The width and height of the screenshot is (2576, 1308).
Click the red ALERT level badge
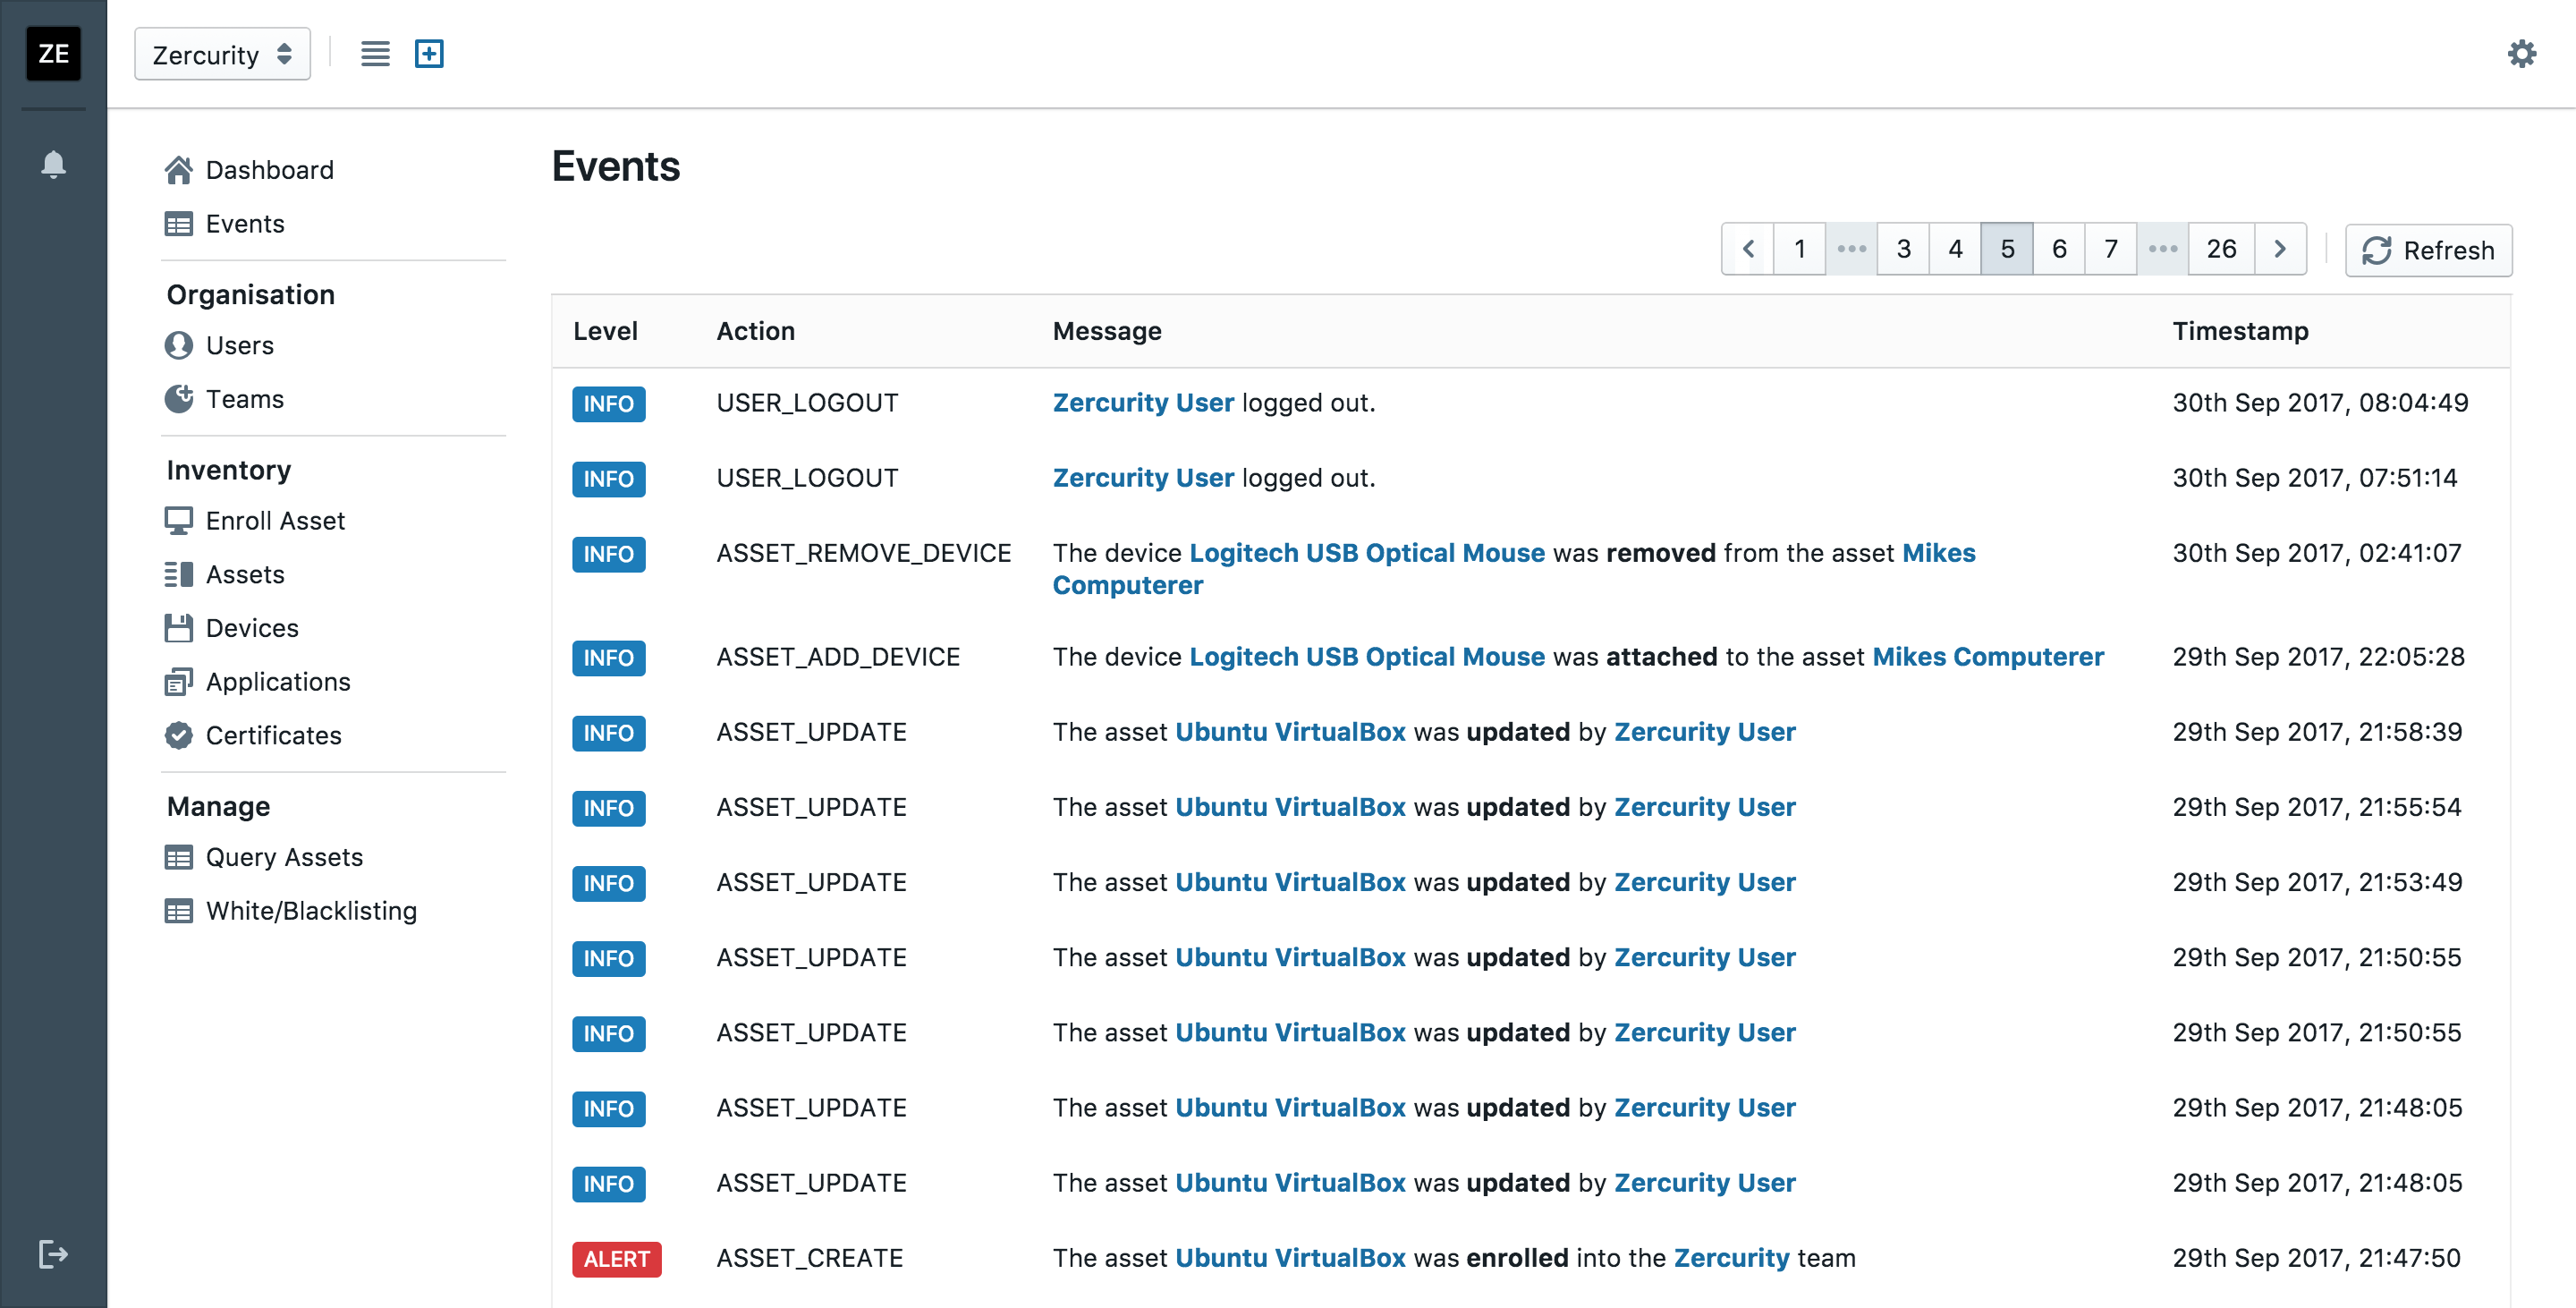(x=616, y=1259)
